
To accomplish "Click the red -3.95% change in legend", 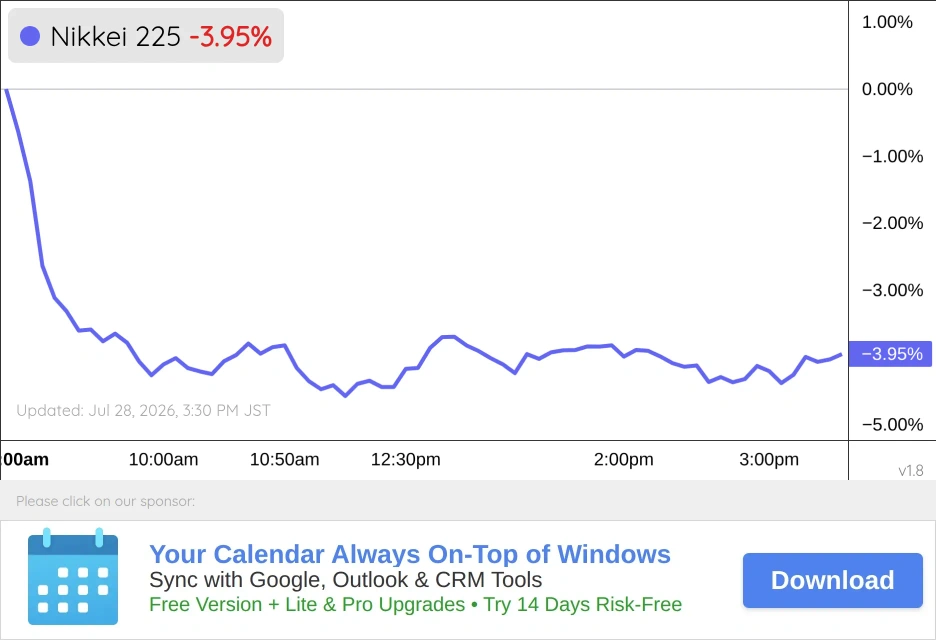I will point(230,36).
